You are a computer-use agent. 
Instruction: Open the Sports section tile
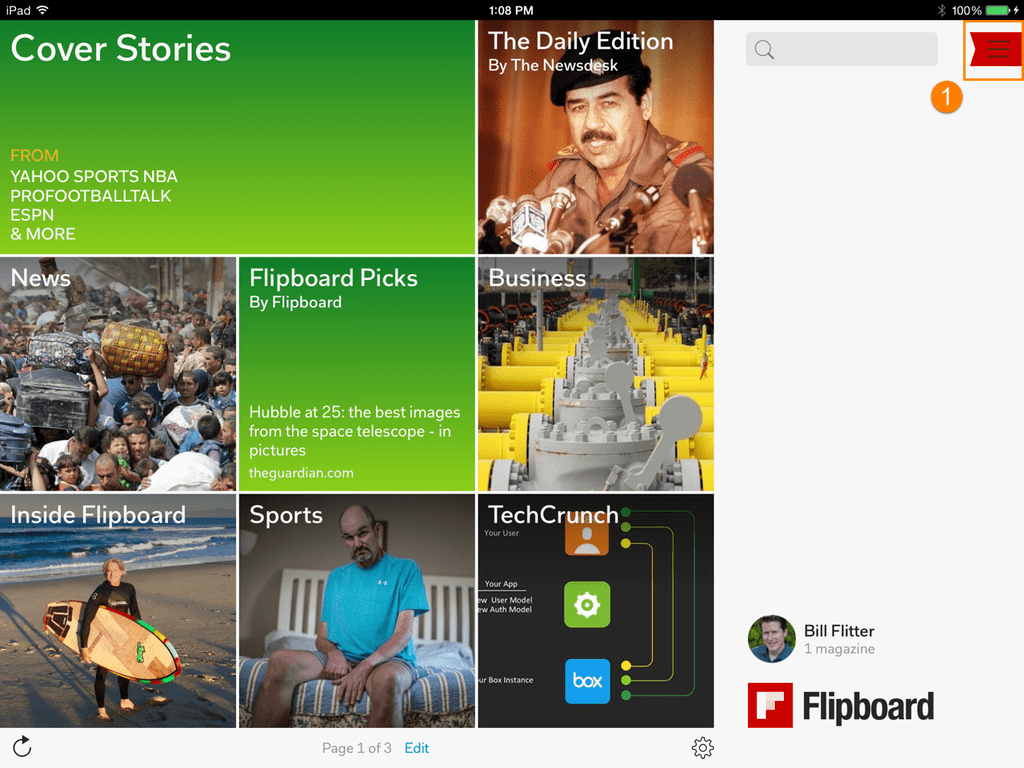[357, 611]
